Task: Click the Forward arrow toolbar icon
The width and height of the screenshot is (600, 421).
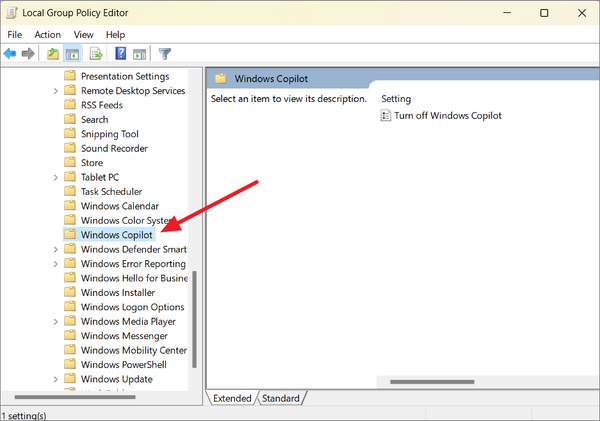Action: [28, 54]
